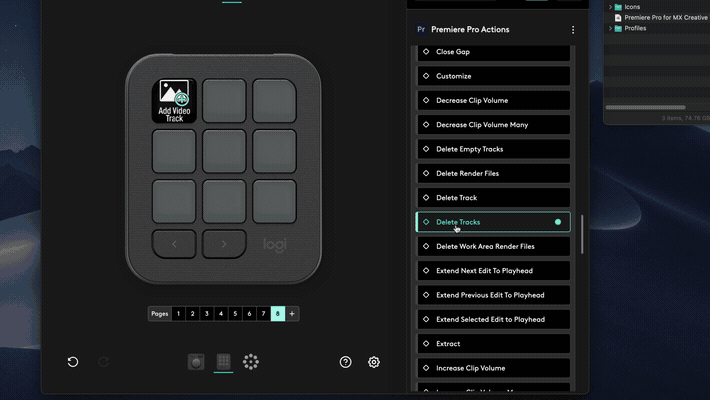Open the help question mark icon
The height and width of the screenshot is (400, 710).
345,362
